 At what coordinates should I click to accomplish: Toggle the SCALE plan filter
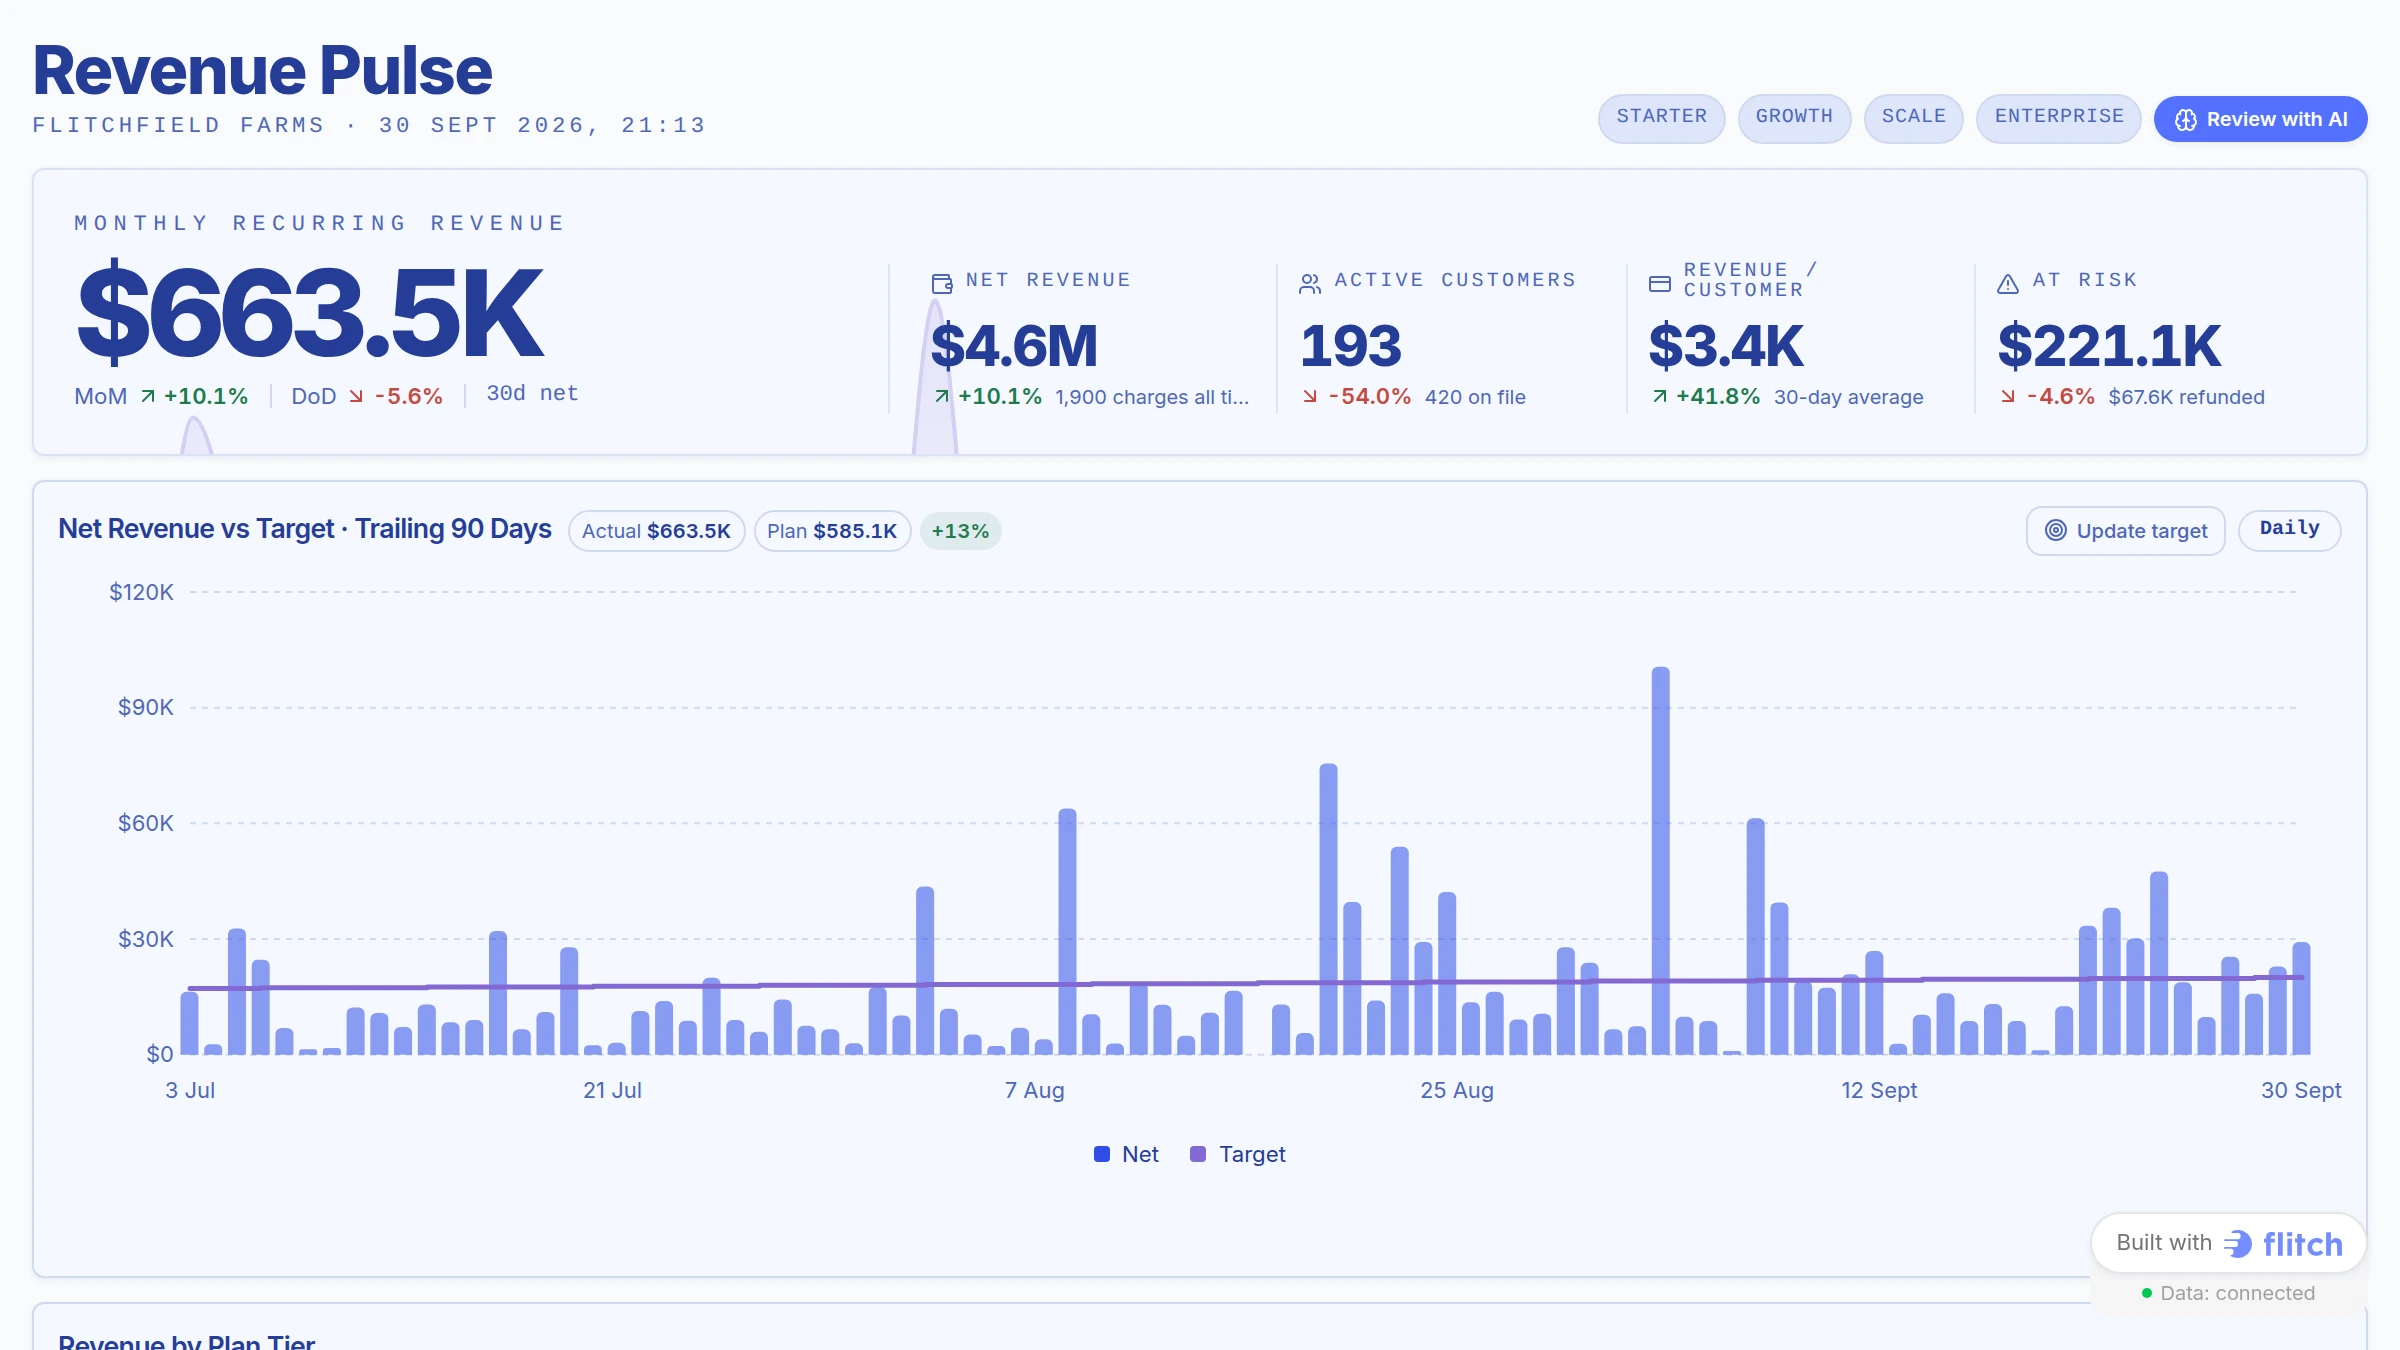[1913, 117]
